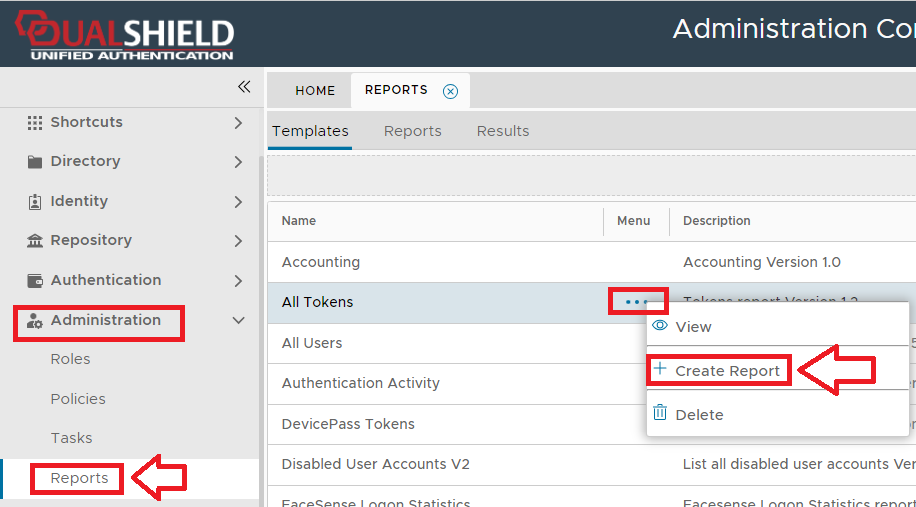Click the Repository building icon
The image size is (916, 507).
(35, 241)
